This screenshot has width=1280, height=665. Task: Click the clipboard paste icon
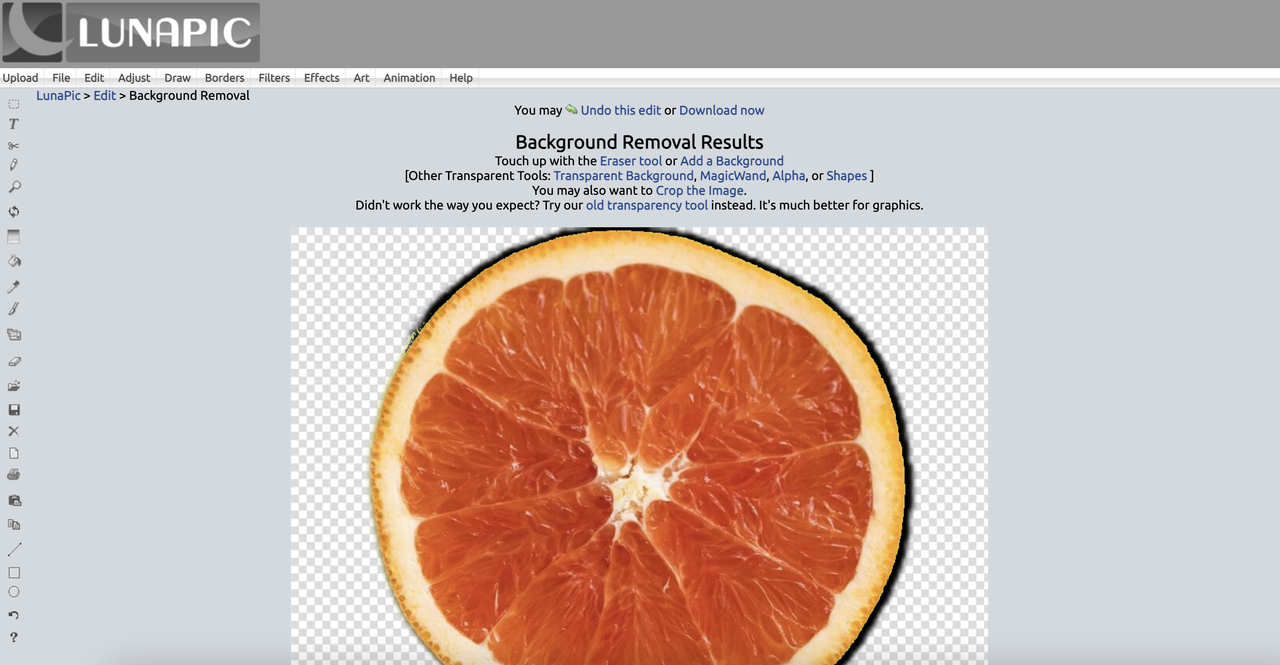coord(14,500)
